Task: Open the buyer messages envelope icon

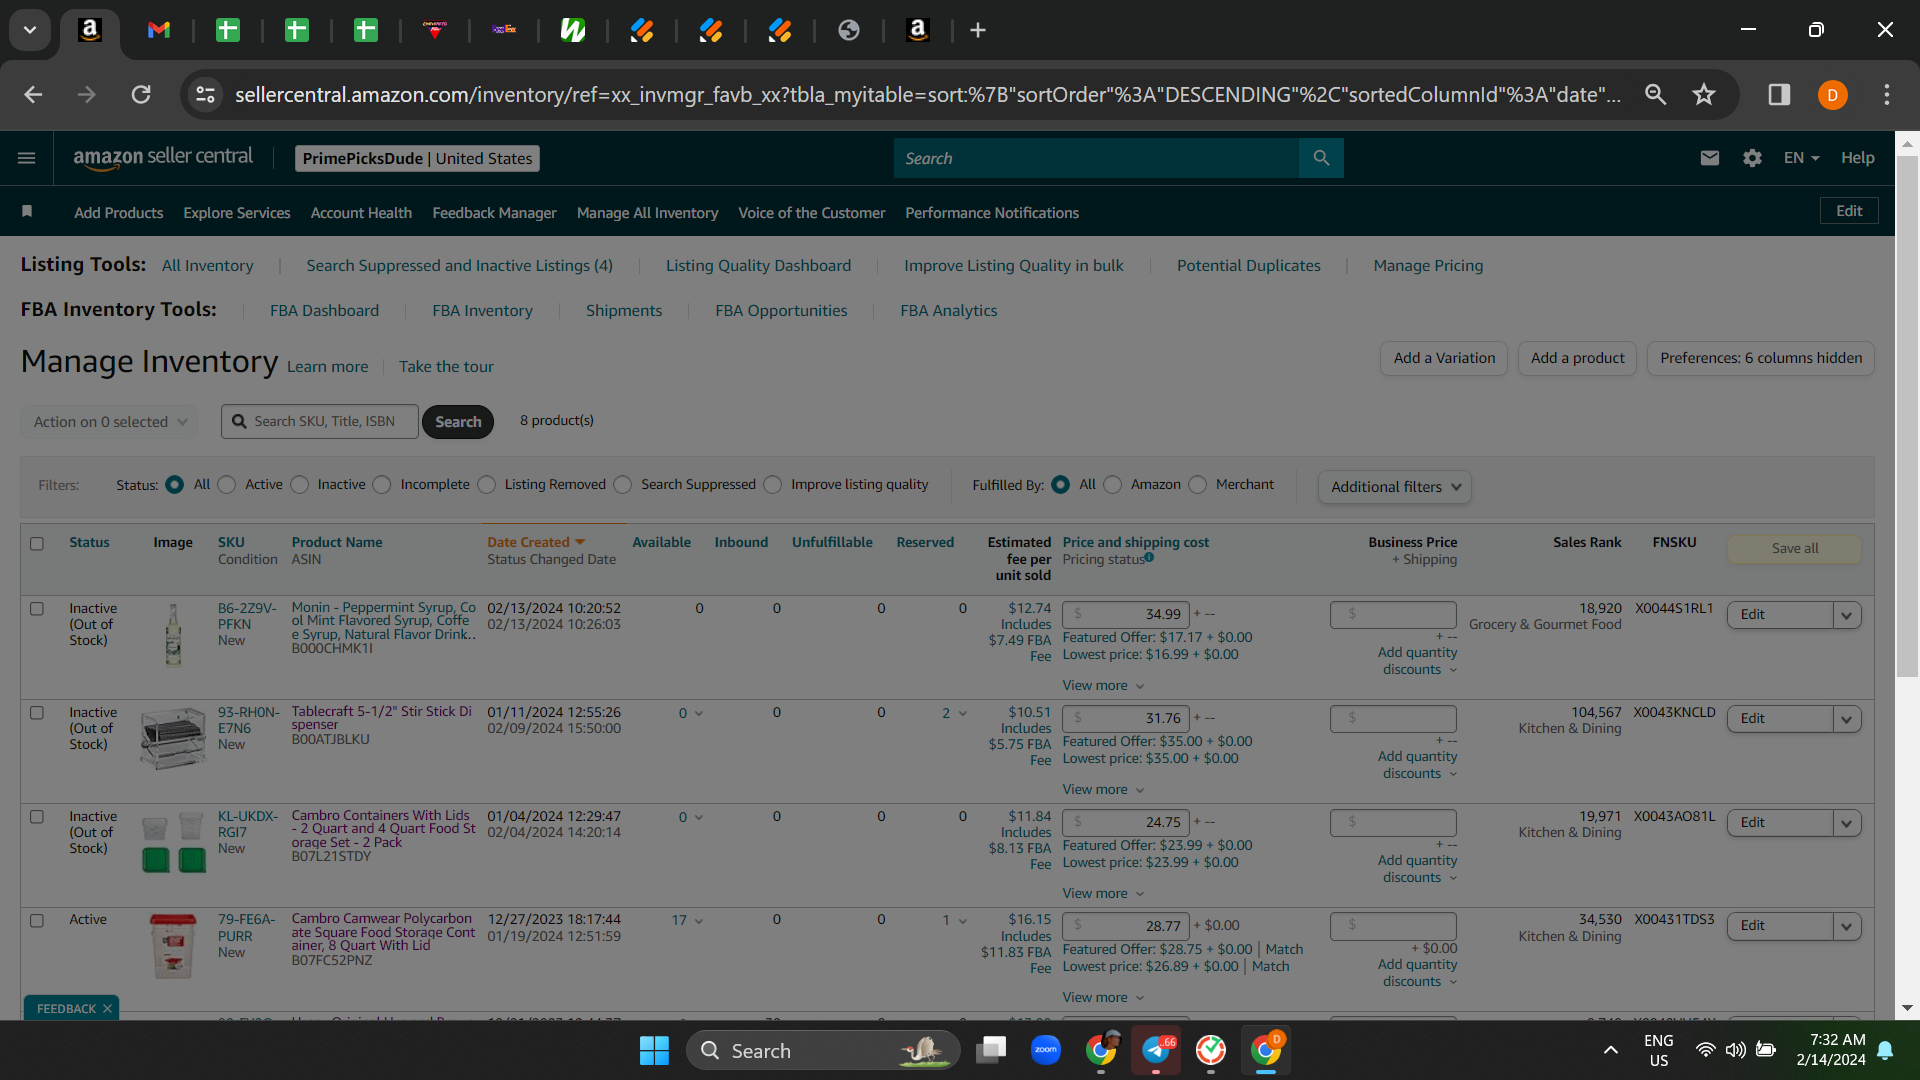Action: click(1710, 158)
